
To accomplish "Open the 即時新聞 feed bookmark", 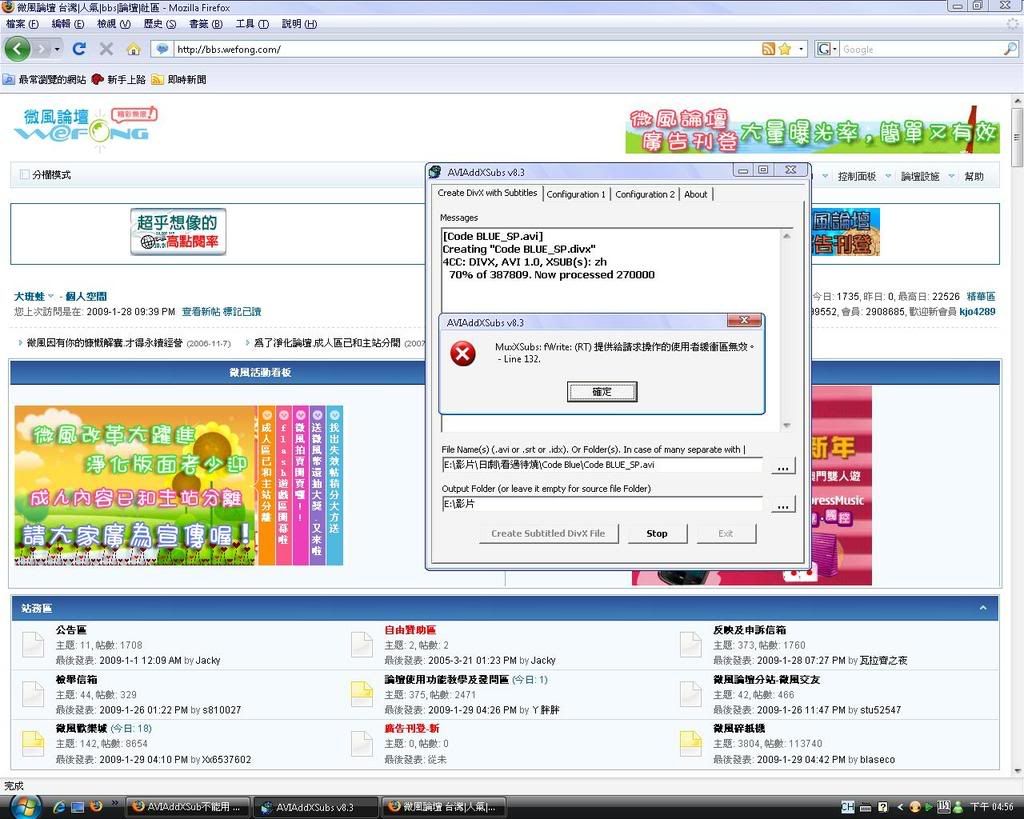I will pyautogui.click(x=178, y=79).
